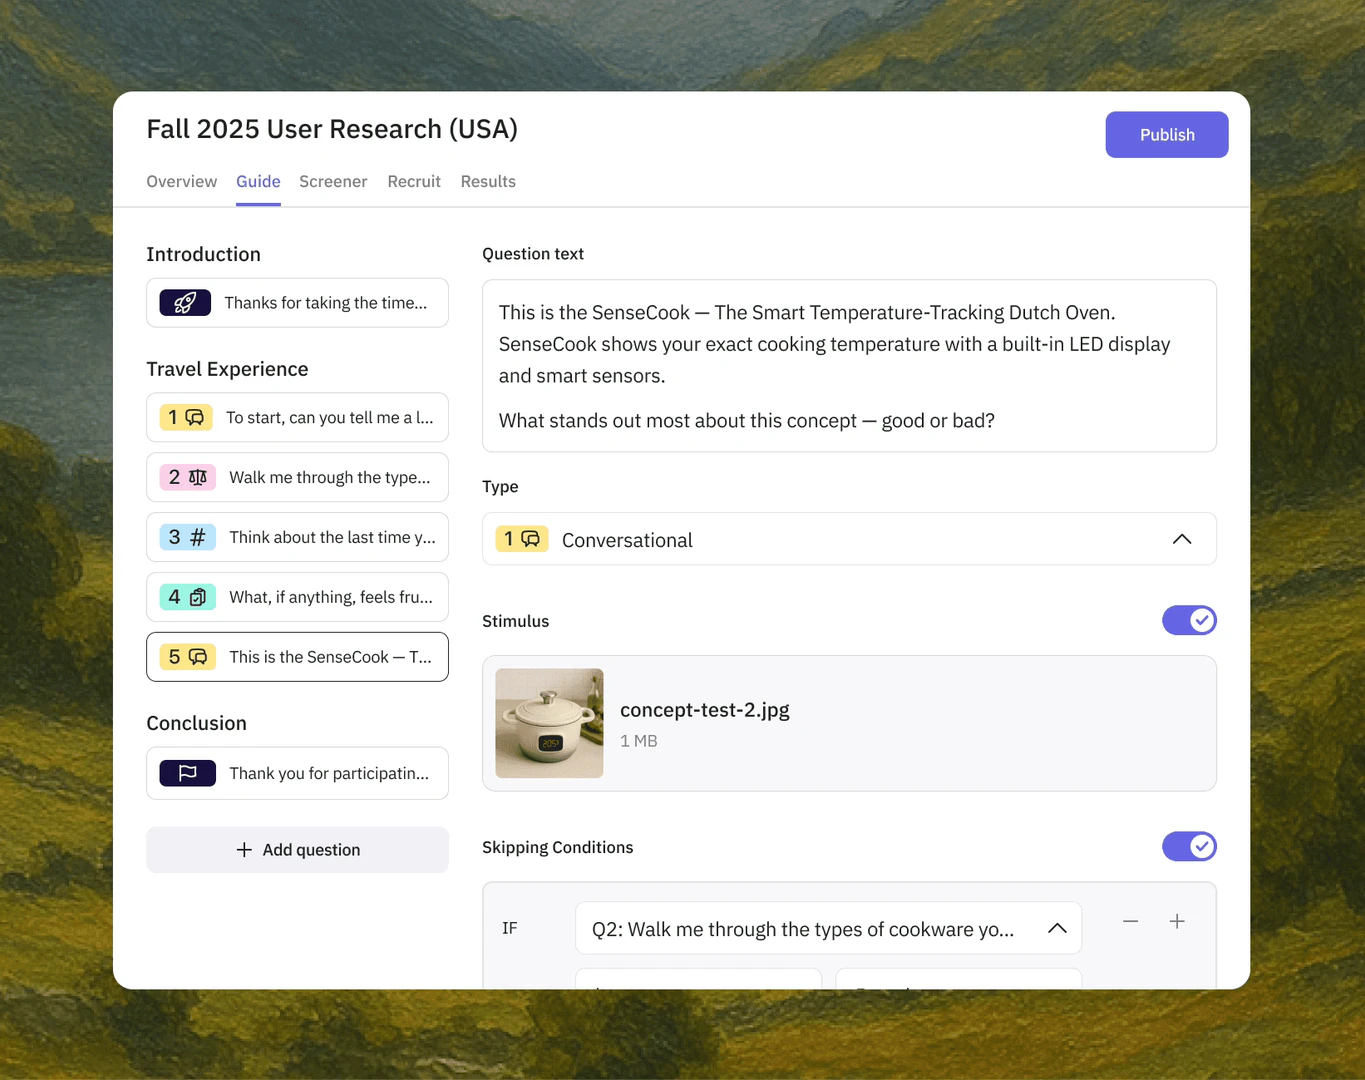Screen dimensions: 1365x1080
Task: Click the flag icon on the Conclusion card
Action: click(186, 772)
